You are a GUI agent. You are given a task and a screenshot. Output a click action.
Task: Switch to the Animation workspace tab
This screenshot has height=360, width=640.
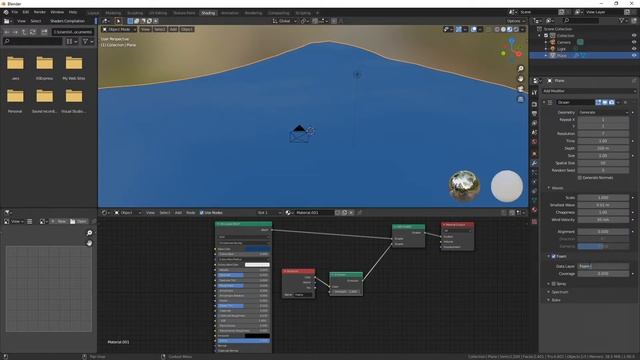pos(230,13)
